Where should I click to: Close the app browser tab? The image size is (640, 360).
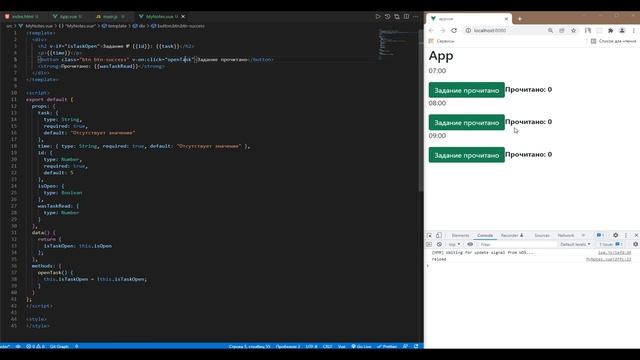(506, 19)
